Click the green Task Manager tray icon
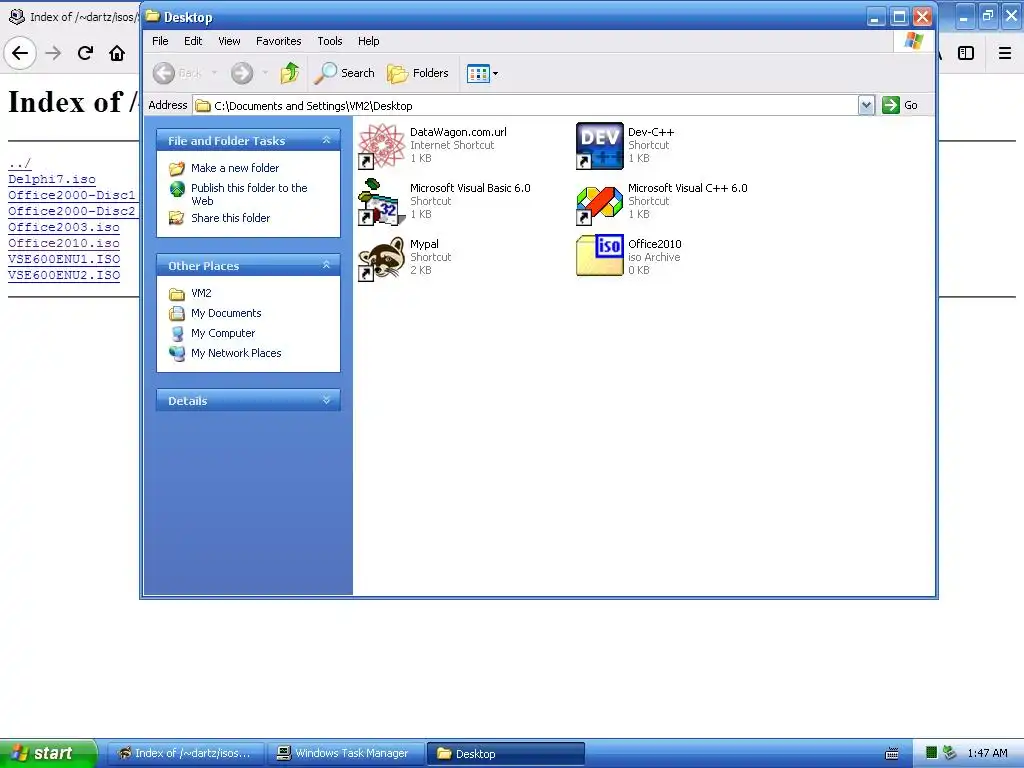Viewport: 1024px width, 768px height. point(932,753)
